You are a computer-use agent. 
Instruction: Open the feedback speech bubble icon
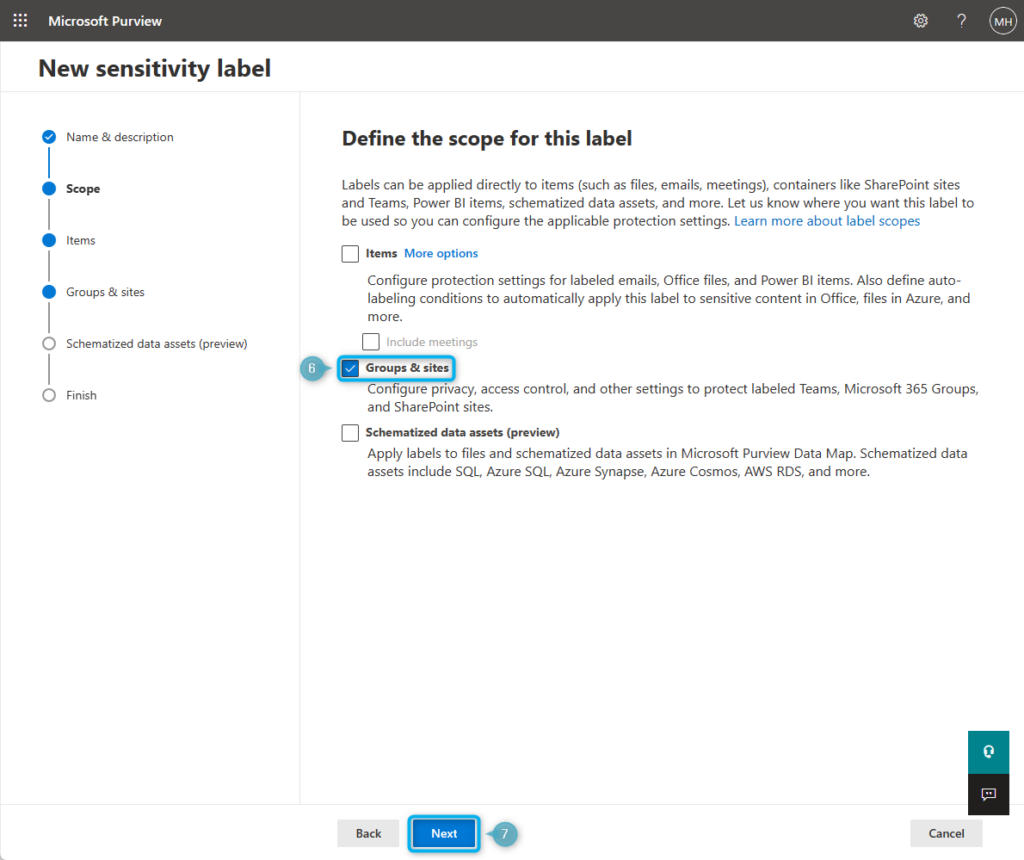click(988, 794)
